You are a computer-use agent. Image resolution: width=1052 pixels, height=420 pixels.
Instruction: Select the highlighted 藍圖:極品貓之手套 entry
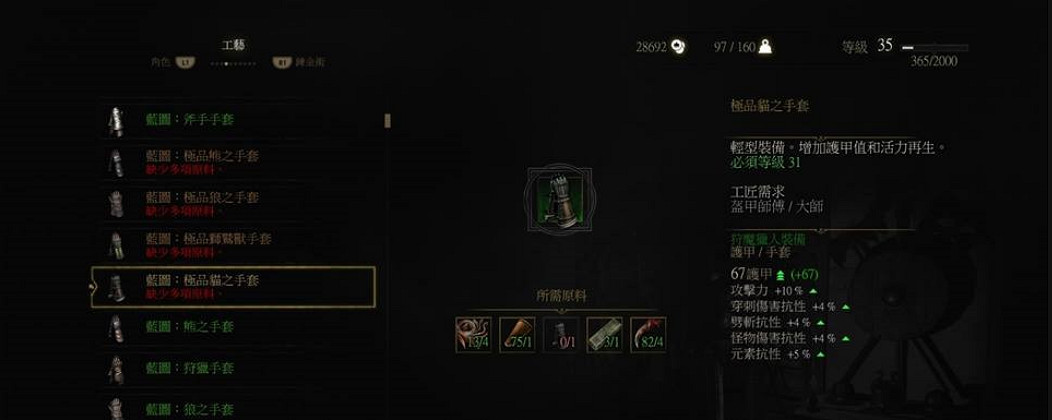click(233, 286)
